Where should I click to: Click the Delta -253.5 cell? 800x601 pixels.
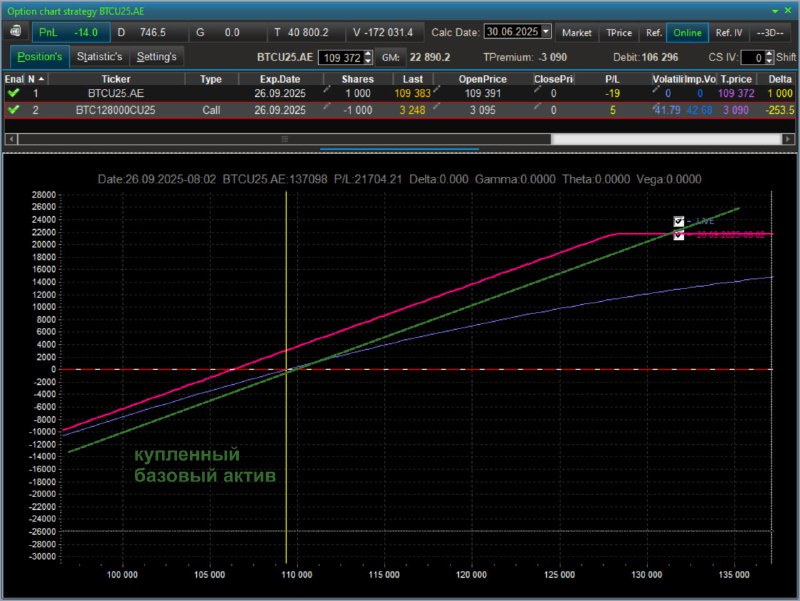pos(780,110)
